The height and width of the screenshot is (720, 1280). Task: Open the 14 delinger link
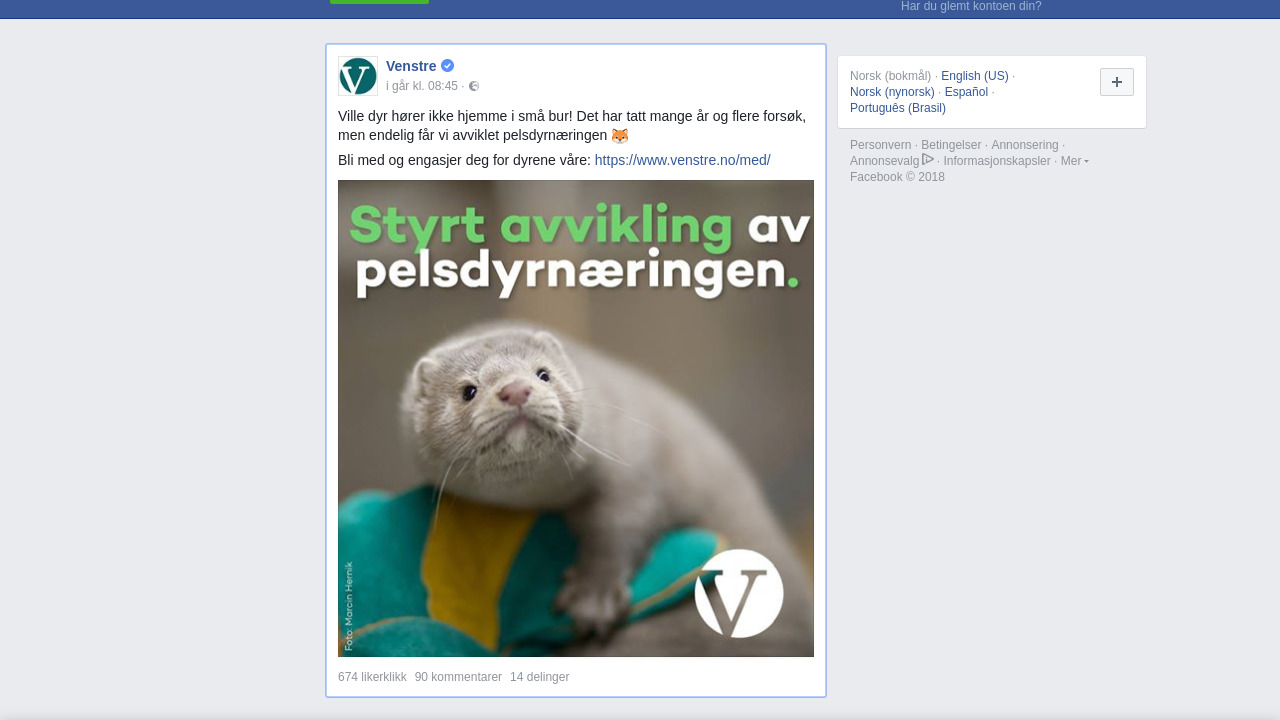(x=539, y=677)
